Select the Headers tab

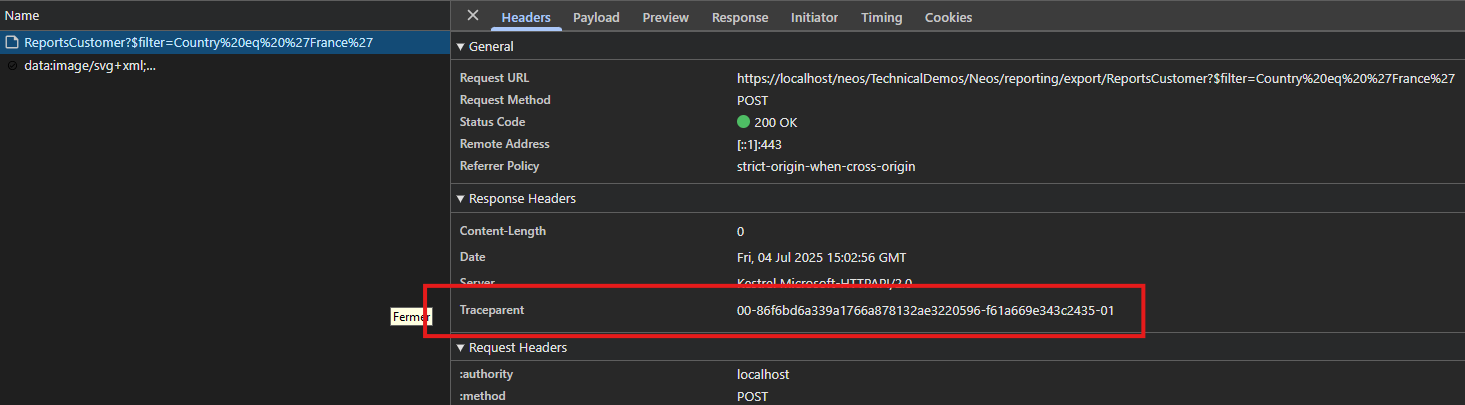526,17
